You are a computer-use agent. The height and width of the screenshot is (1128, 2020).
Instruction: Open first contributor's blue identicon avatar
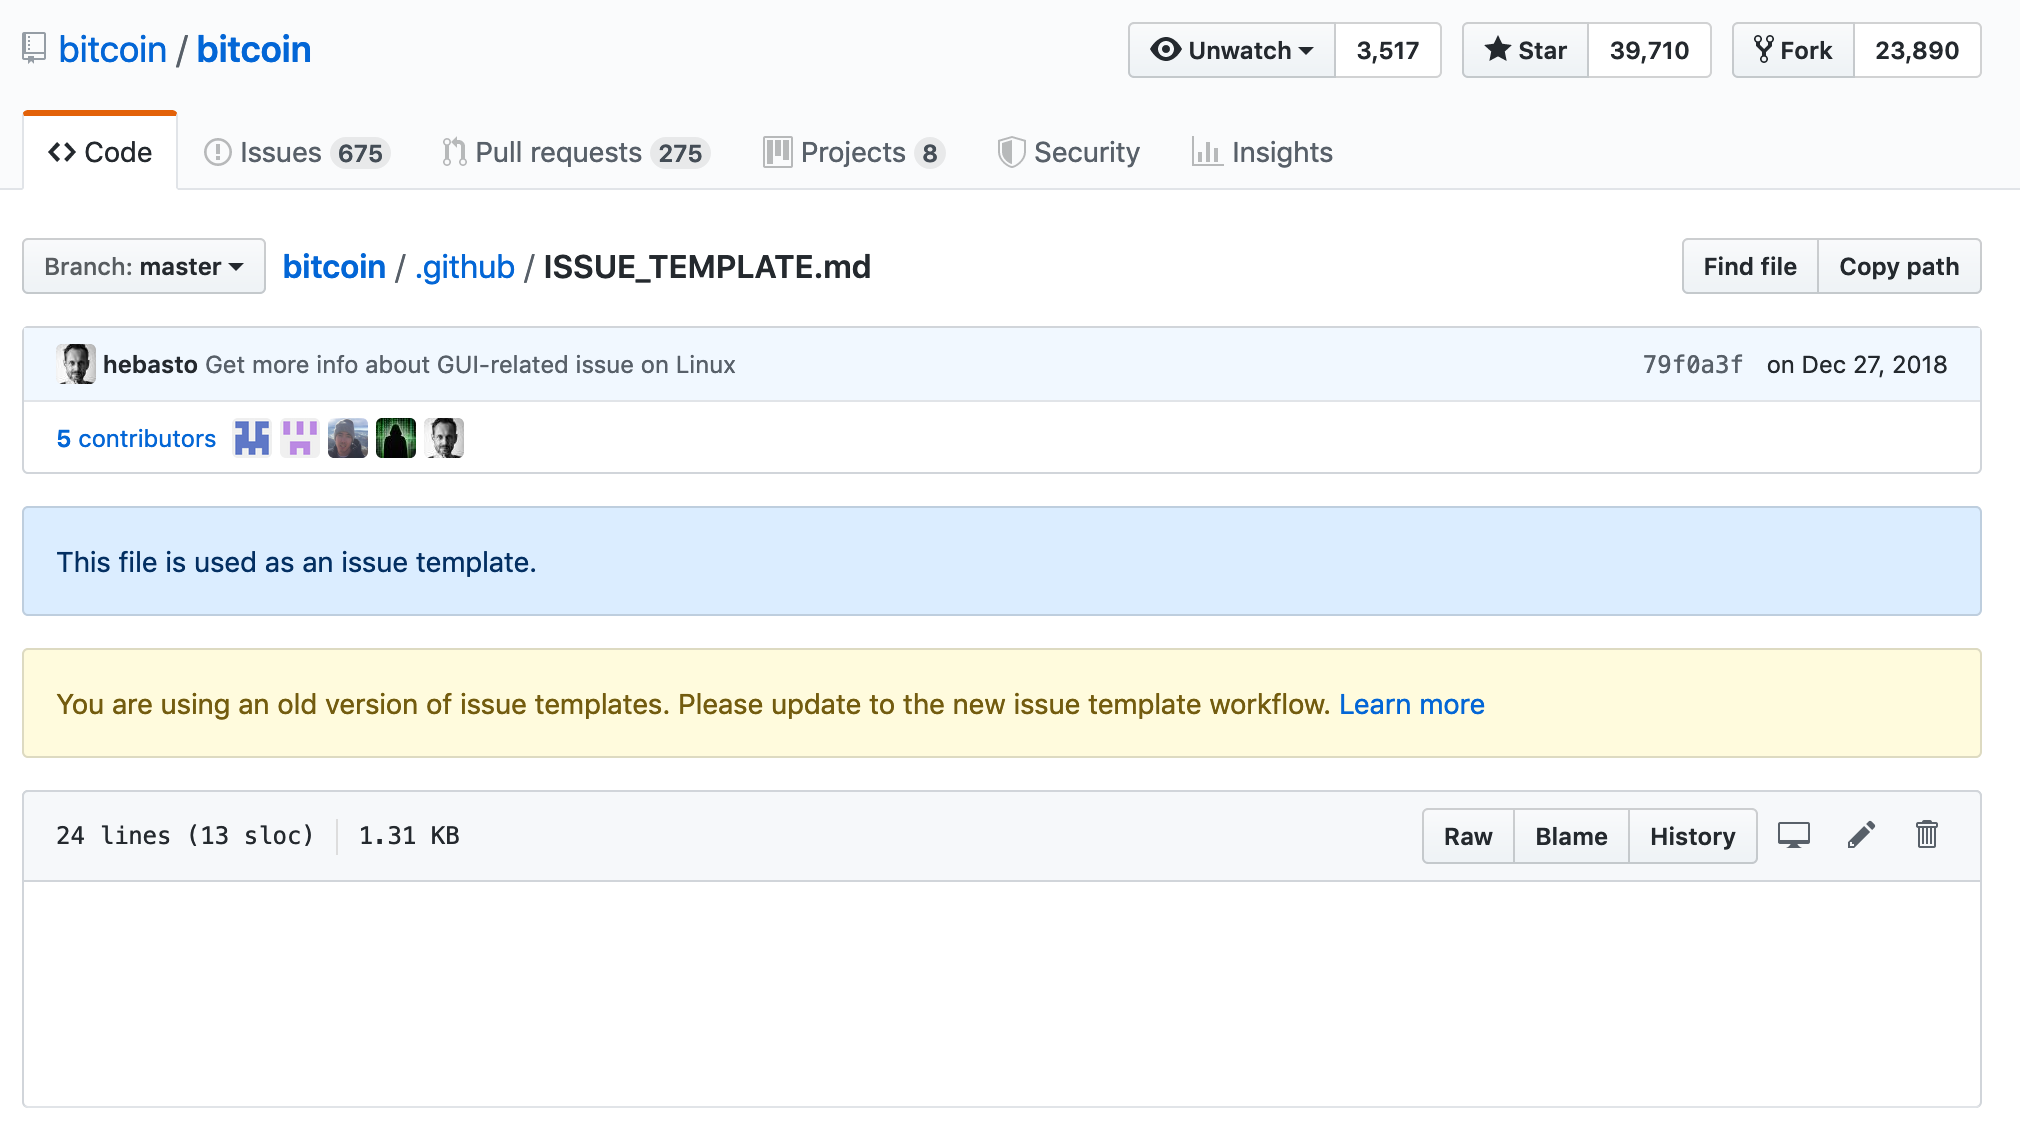pyautogui.click(x=252, y=438)
